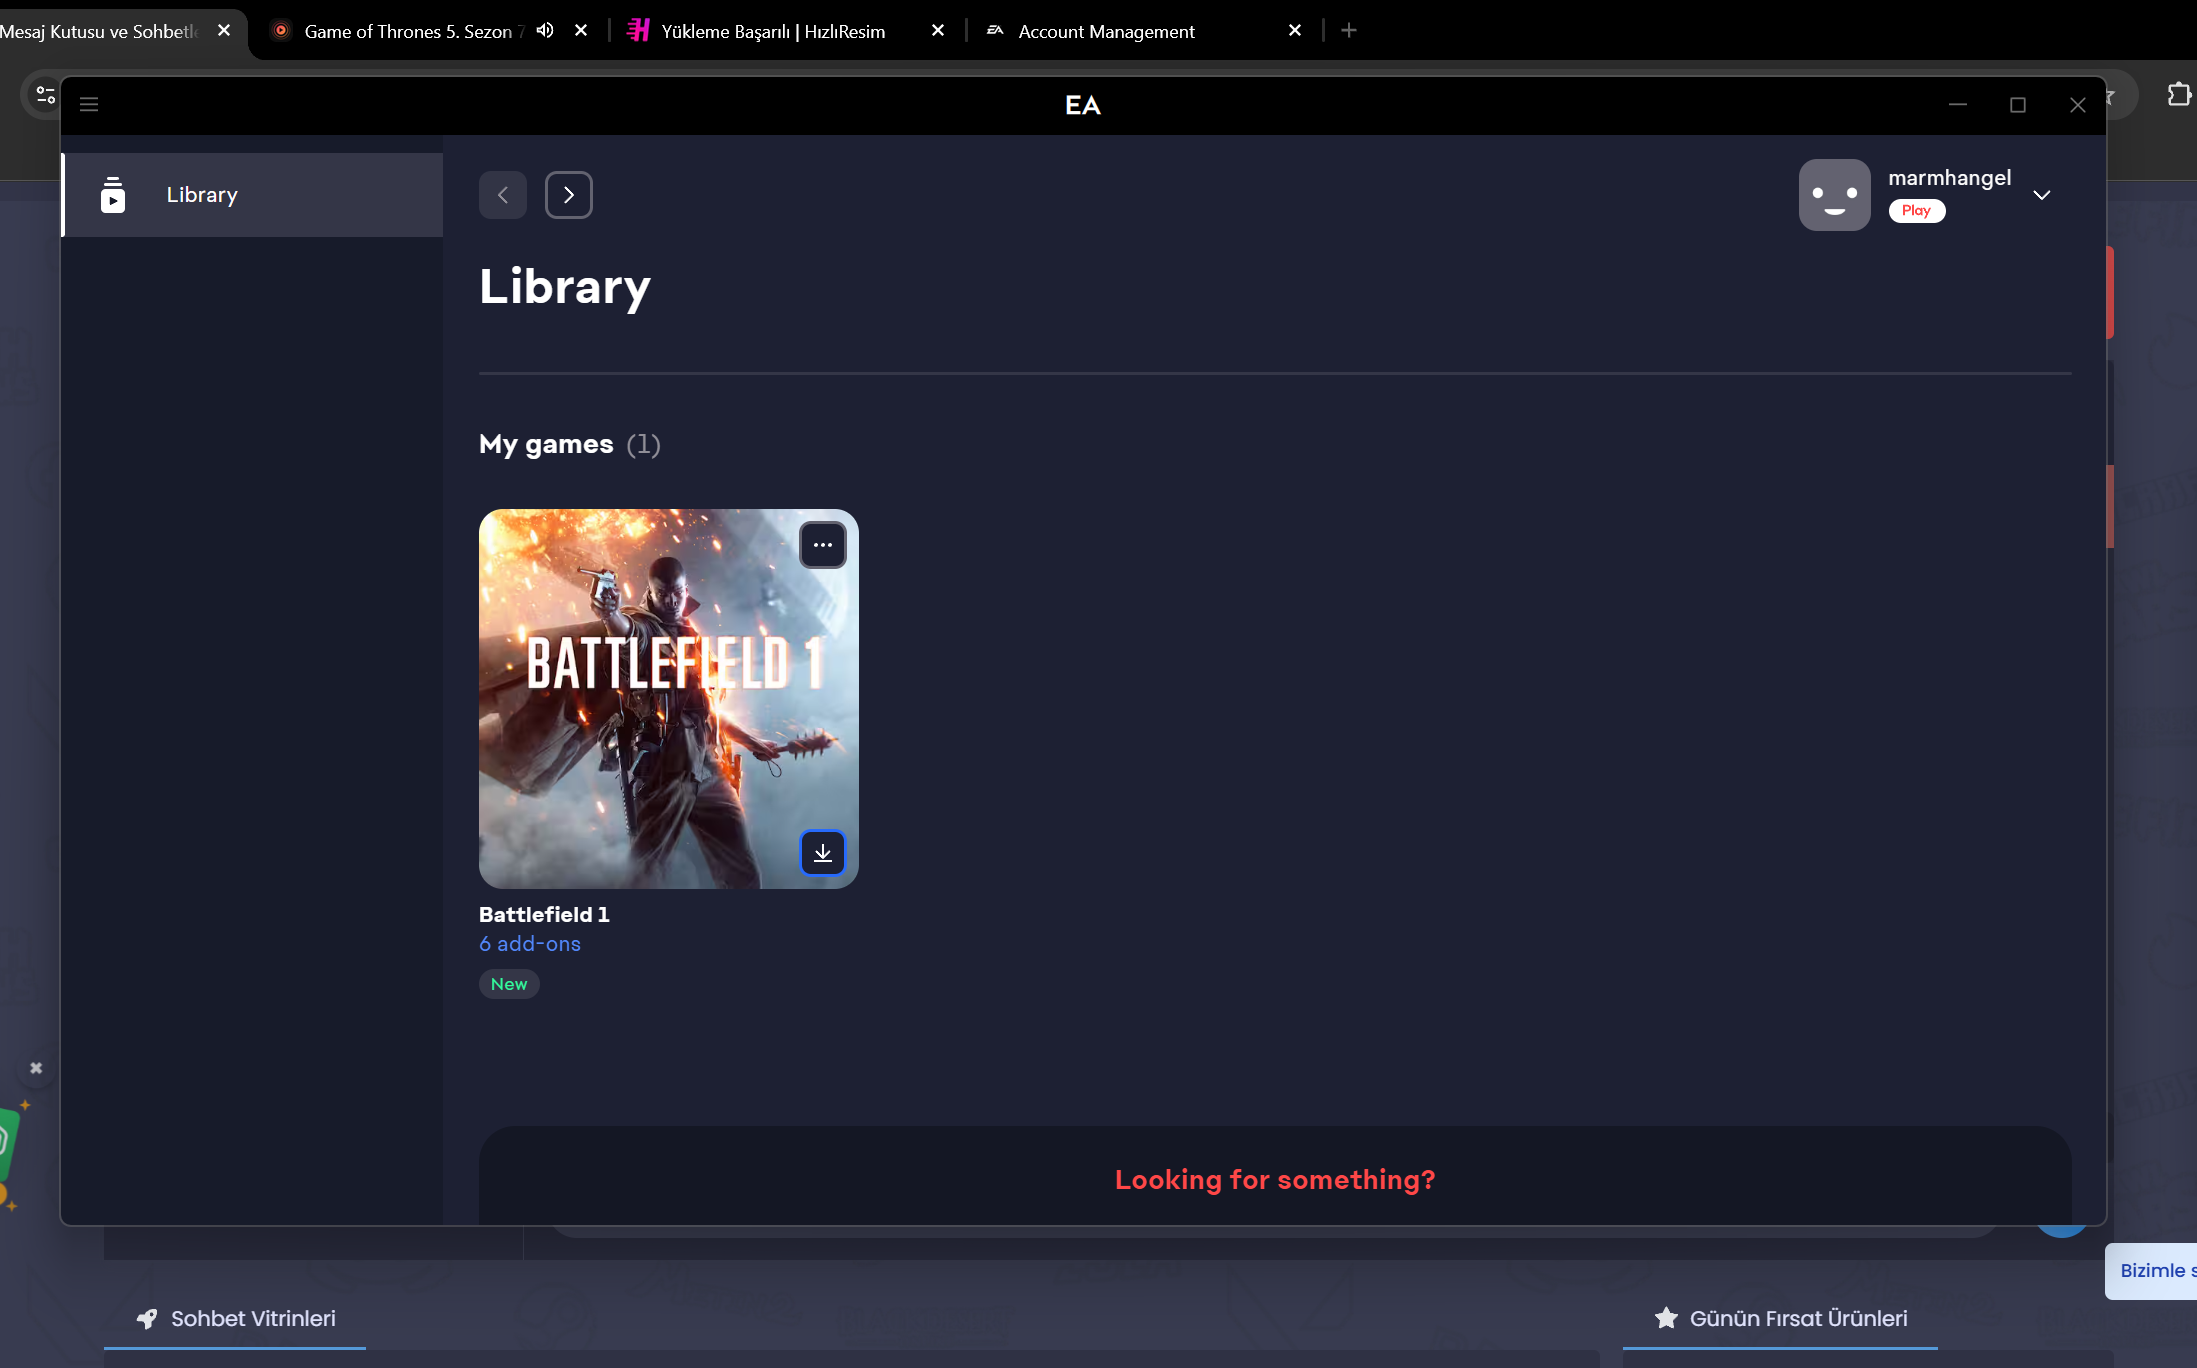Image resolution: width=2197 pixels, height=1368 pixels.
Task: Click the Play badge under the username
Action: [1917, 211]
